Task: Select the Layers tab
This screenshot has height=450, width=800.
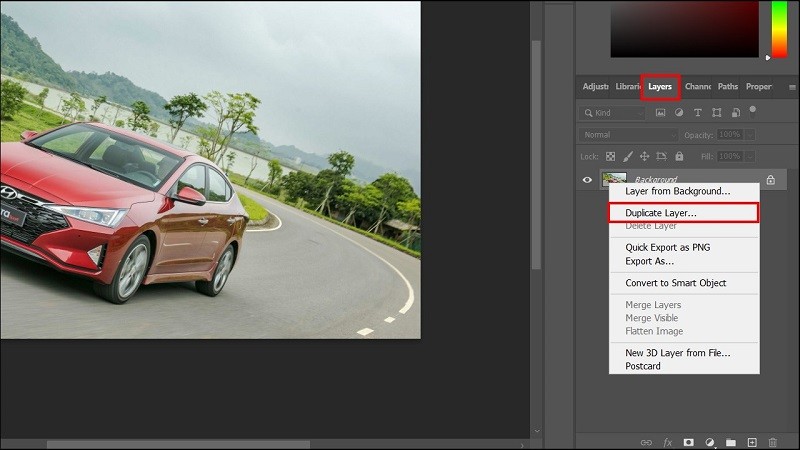Action: point(660,87)
